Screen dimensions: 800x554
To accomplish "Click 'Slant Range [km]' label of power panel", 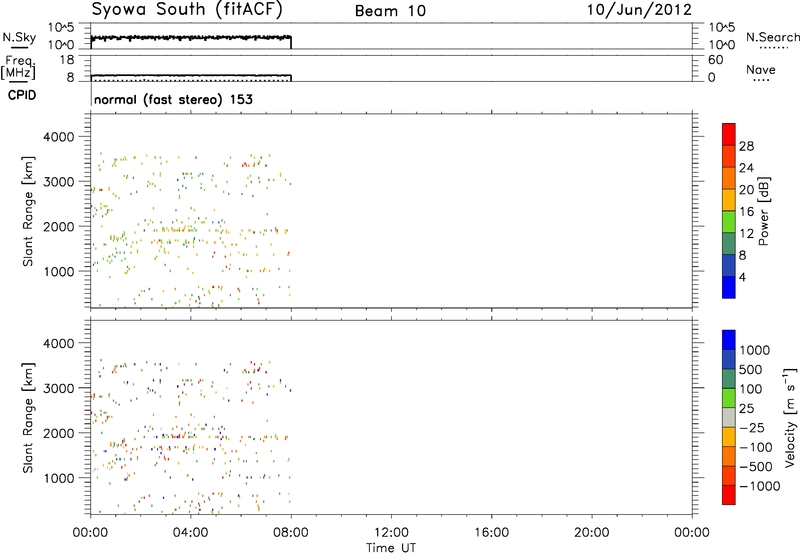I will click(x=28, y=211).
